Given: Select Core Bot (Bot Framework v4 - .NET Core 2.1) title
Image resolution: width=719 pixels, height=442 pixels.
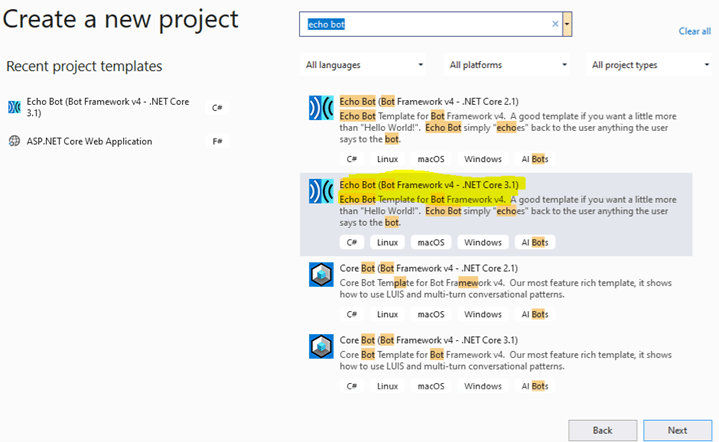Looking at the screenshot, I should click(428, 268).
